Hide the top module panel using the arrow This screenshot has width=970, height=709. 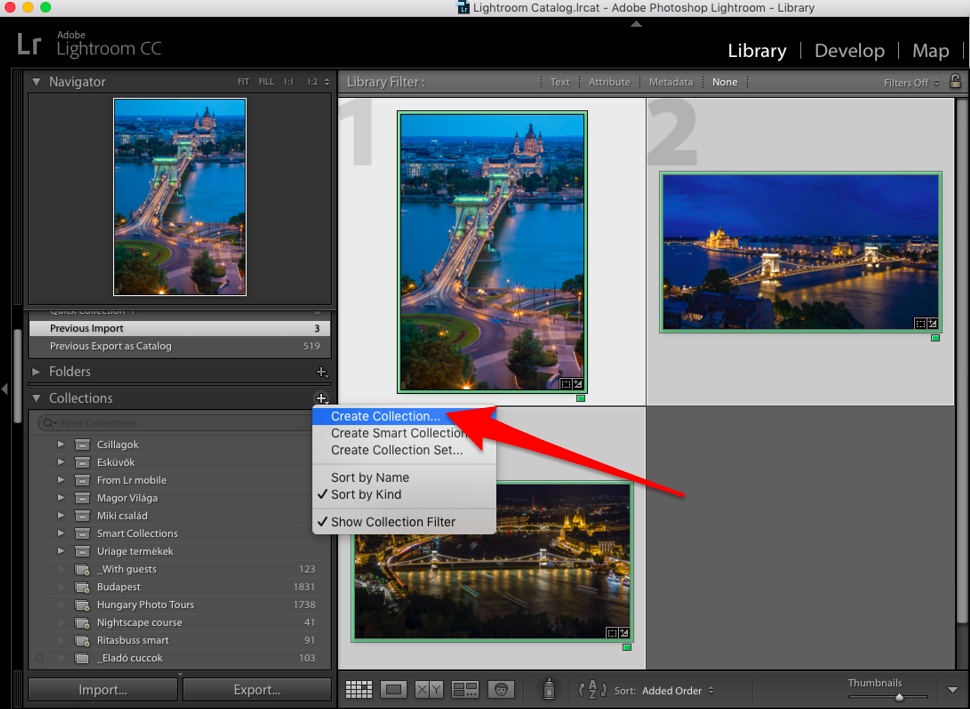tap(636, 24)
